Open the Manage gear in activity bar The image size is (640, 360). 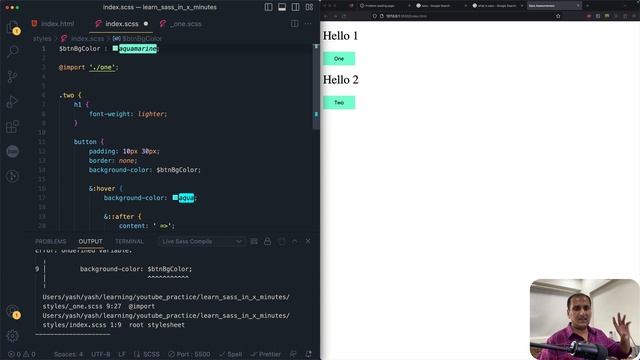(x=13, y=336)
